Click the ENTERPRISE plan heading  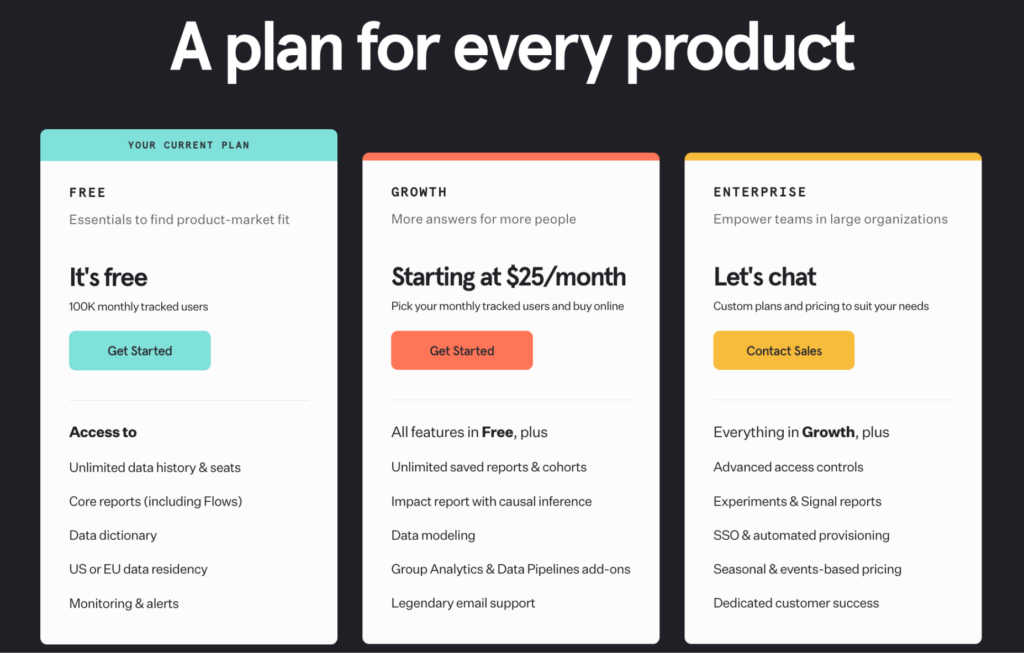[x=760, y=192]
